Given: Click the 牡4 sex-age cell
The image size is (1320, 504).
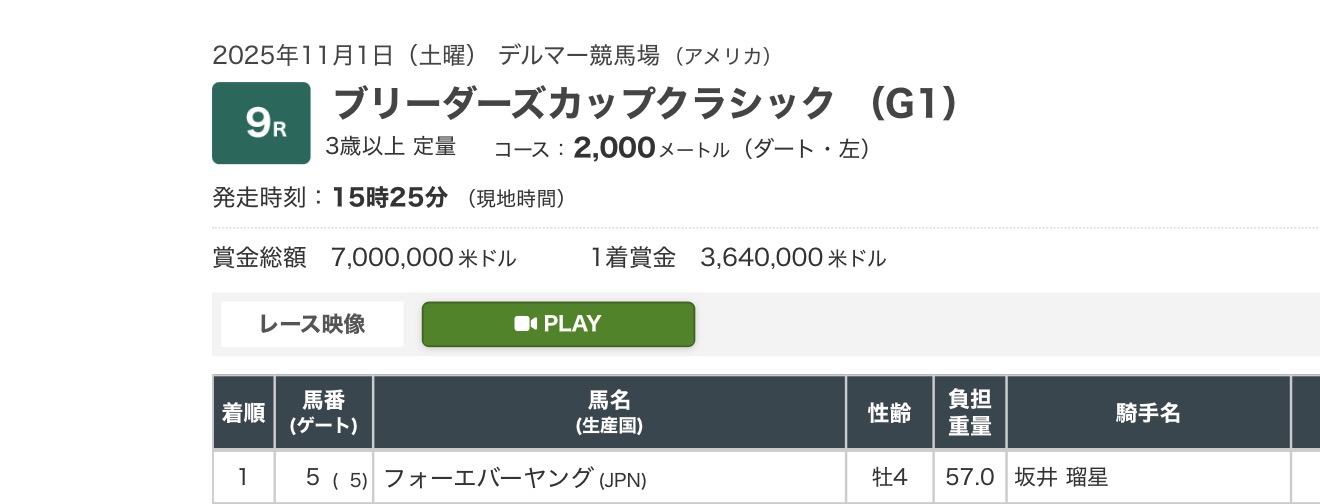Looking at the screenshot, I should [x=889, y=478].
